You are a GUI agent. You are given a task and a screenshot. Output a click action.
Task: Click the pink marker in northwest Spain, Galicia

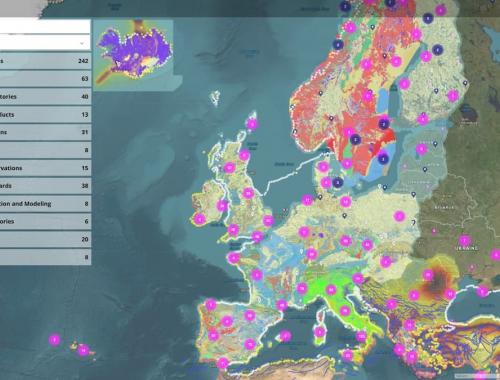click(211, 305)
